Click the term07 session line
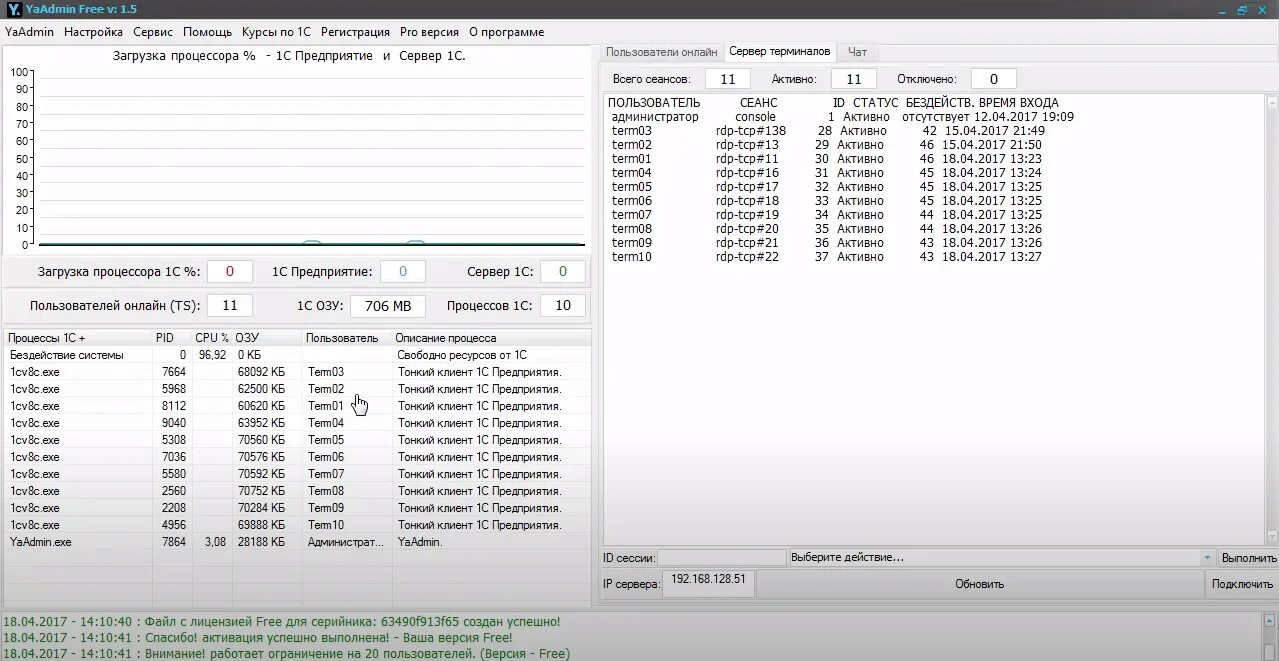1279x661 pixels. (826, 215)
